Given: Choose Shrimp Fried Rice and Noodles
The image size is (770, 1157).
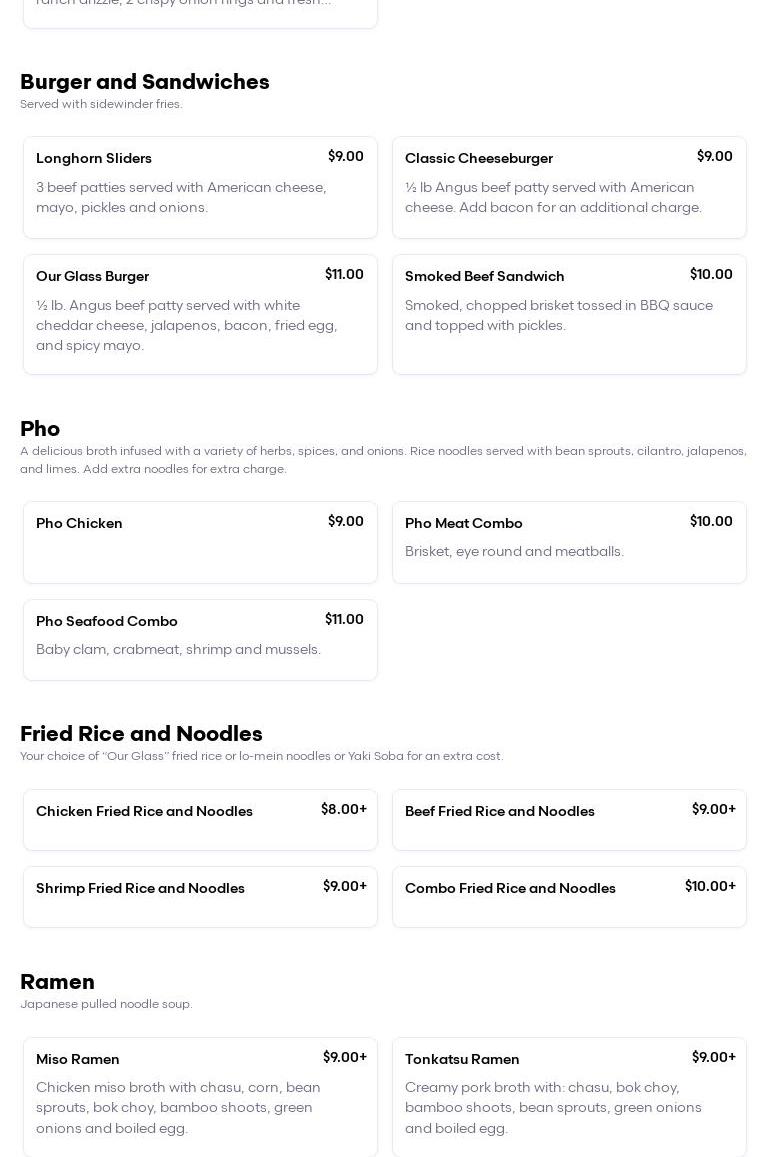Looking at the screenshot, I should coord(200,897).
